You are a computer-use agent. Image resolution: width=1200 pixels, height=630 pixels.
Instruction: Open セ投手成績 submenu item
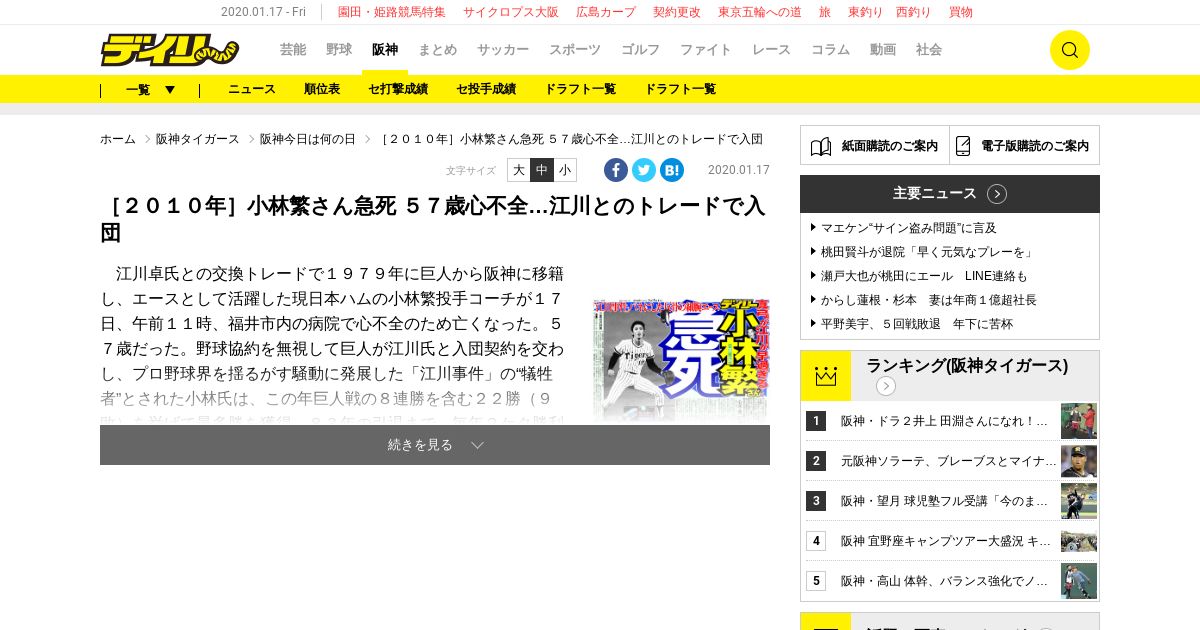click(486, 89)
